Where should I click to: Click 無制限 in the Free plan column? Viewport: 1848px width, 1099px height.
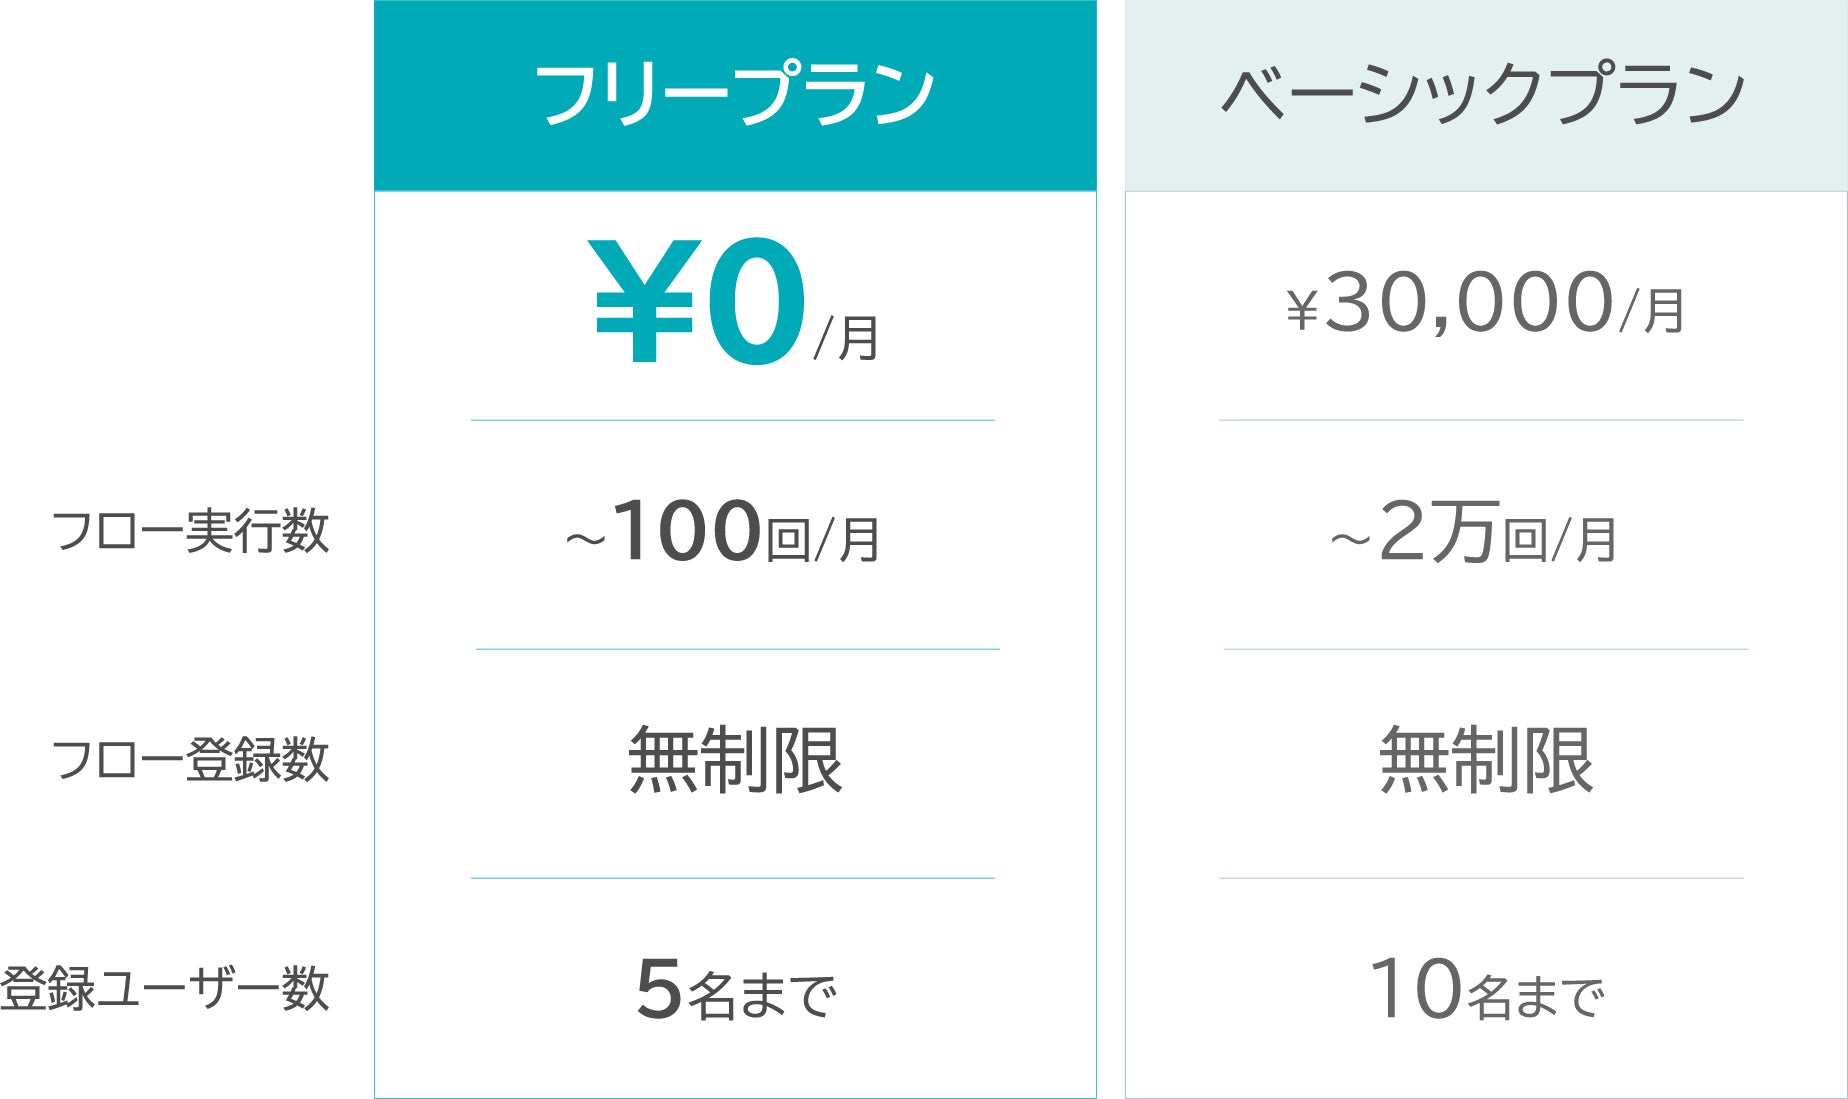click(x=735, y=760)
